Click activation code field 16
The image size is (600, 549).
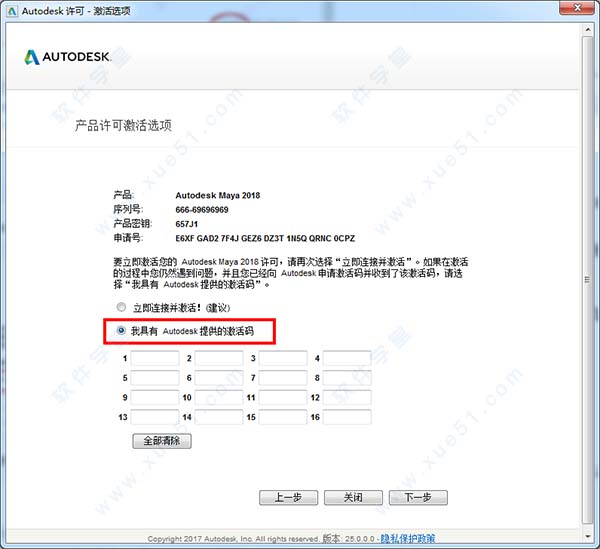[x=347, y=417]
